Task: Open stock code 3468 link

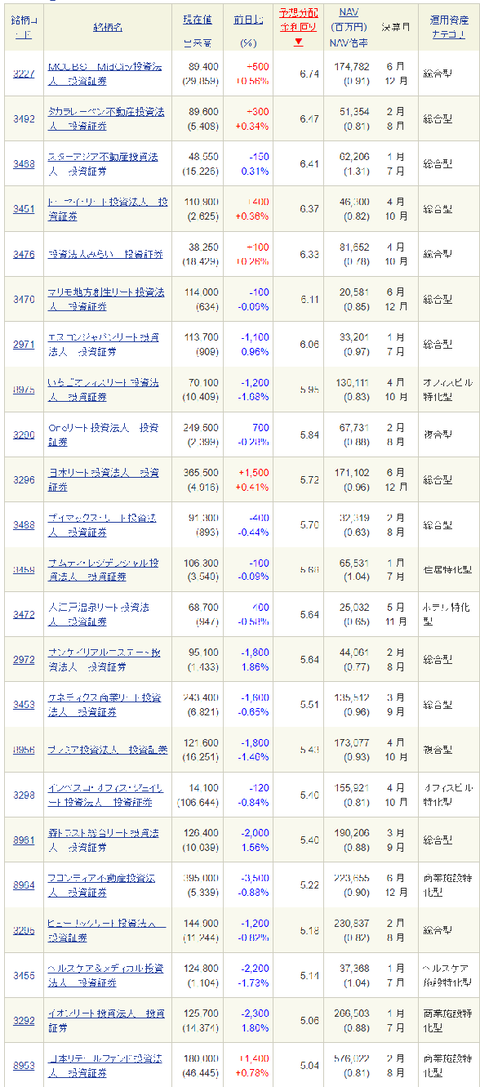Action: tap(22, 164)
